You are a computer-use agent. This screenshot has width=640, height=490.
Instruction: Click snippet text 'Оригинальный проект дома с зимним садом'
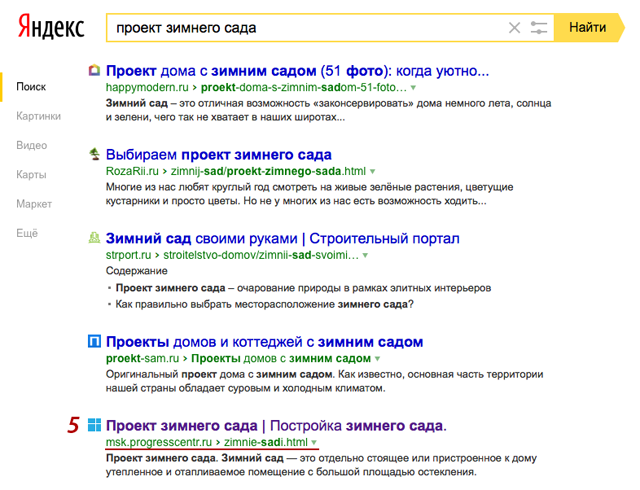pyautogui.click(x=324, y=381)
